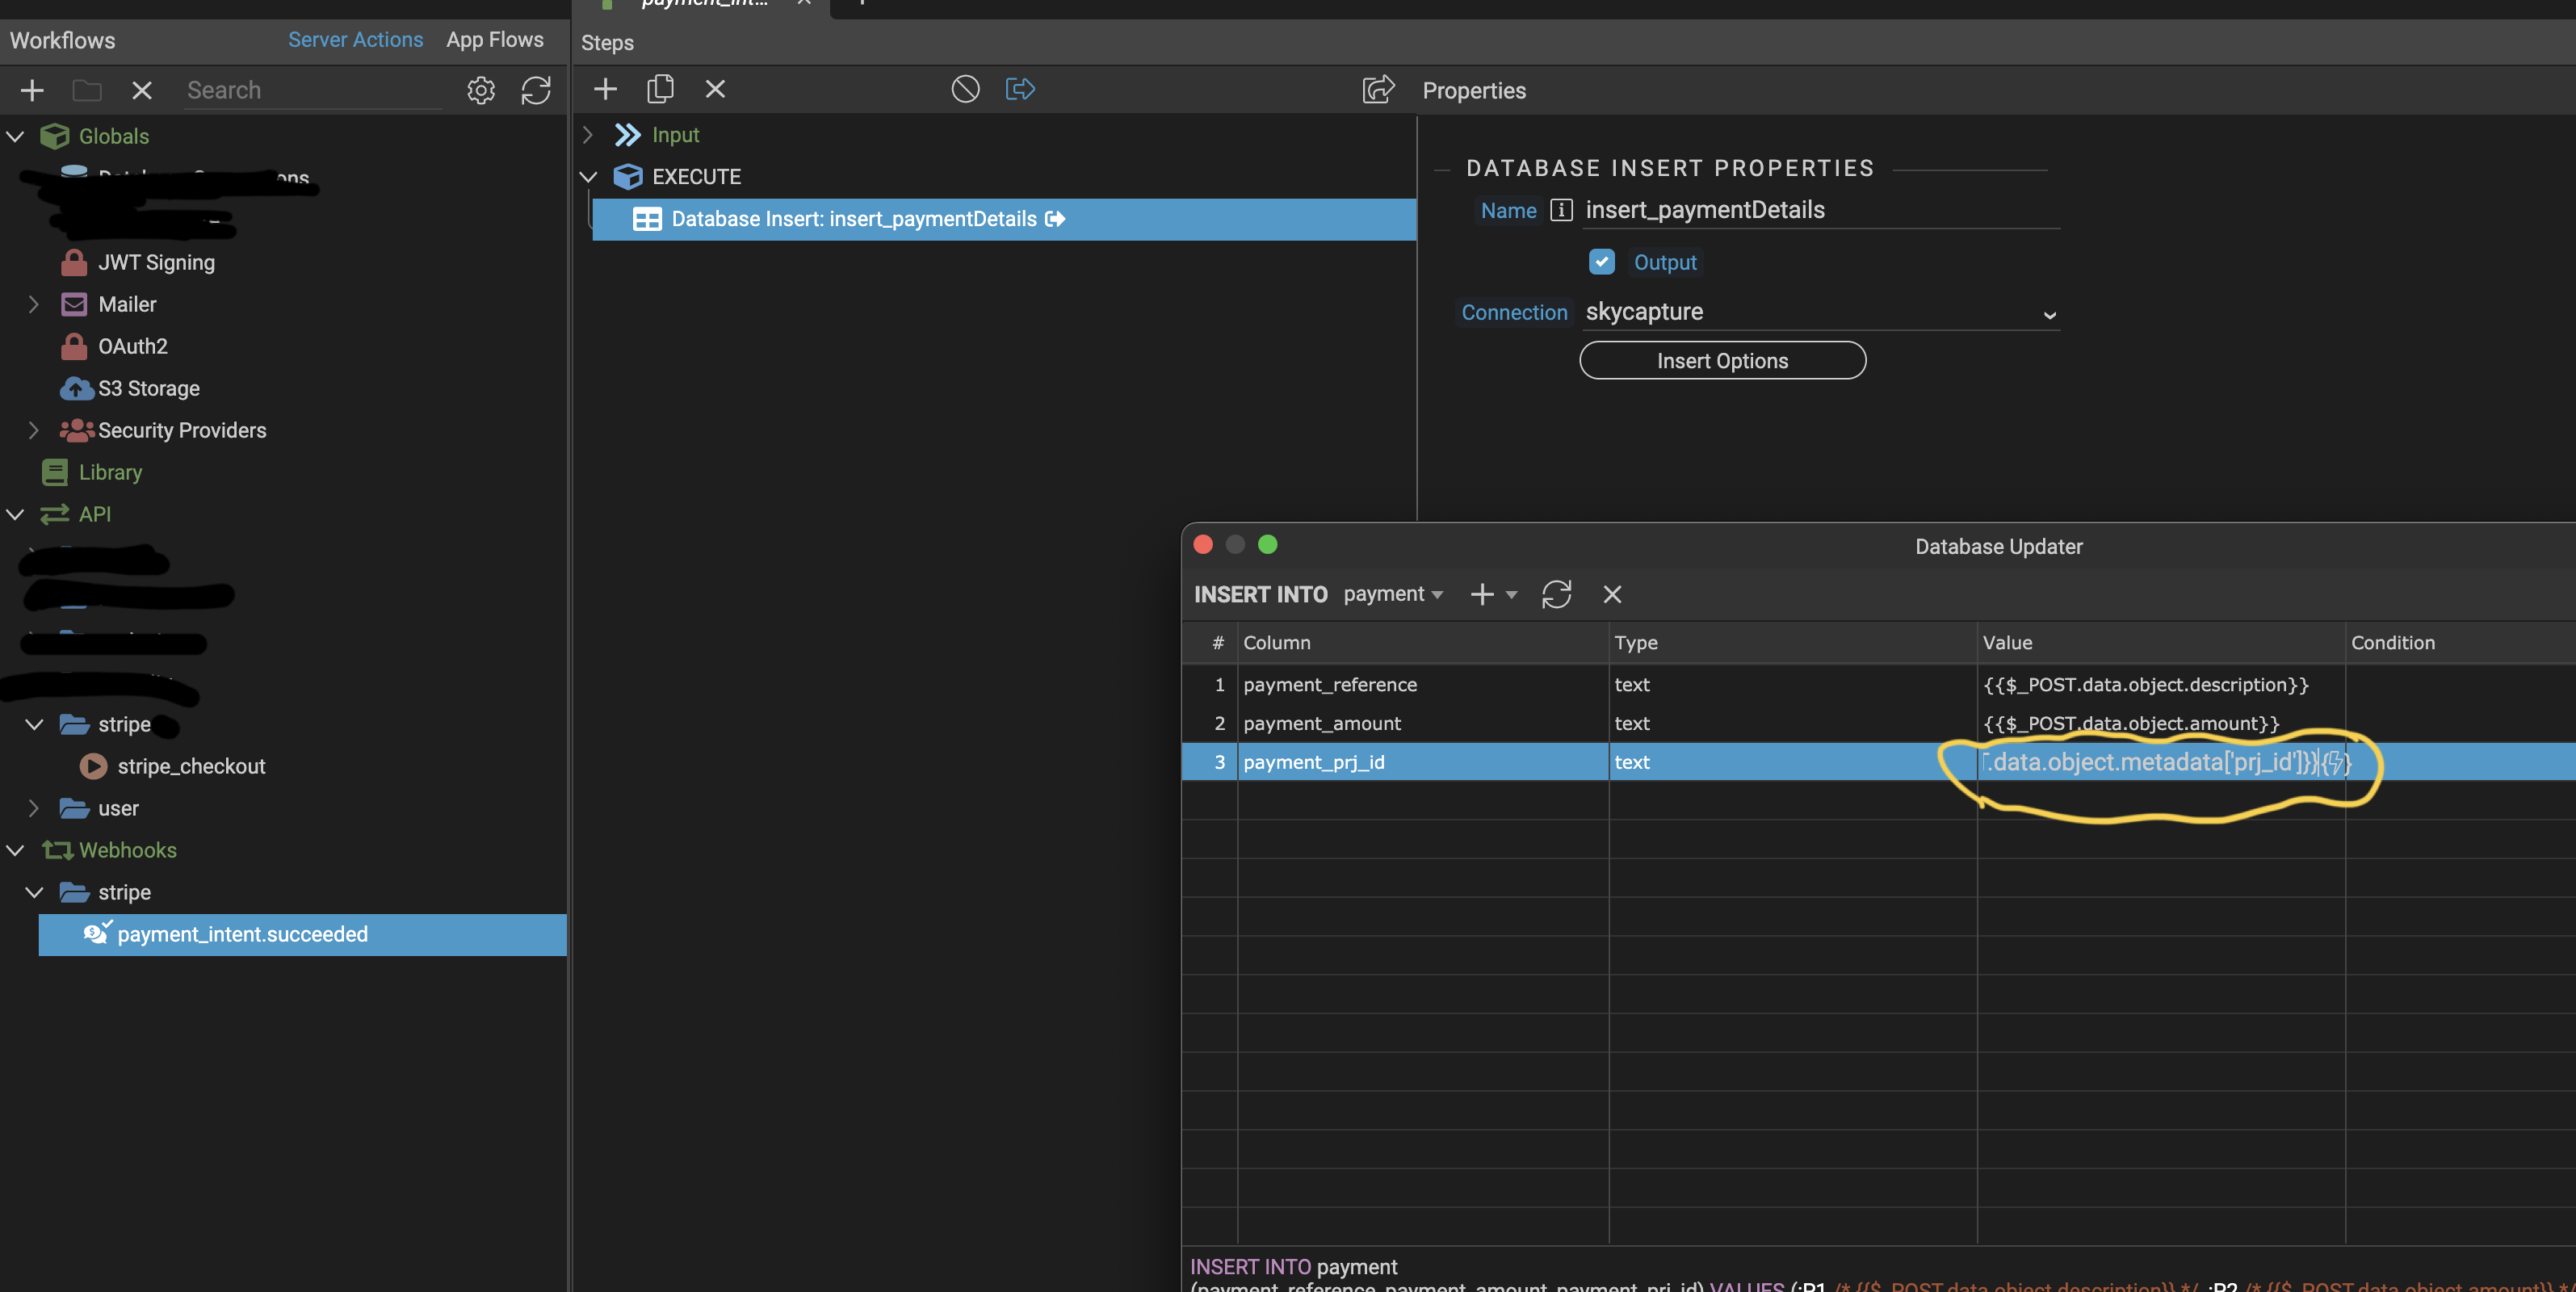Click the blue output arrow icon in Steps toolbar
Viewport: 2576px width, 1292px height.
click(1020, 89)
